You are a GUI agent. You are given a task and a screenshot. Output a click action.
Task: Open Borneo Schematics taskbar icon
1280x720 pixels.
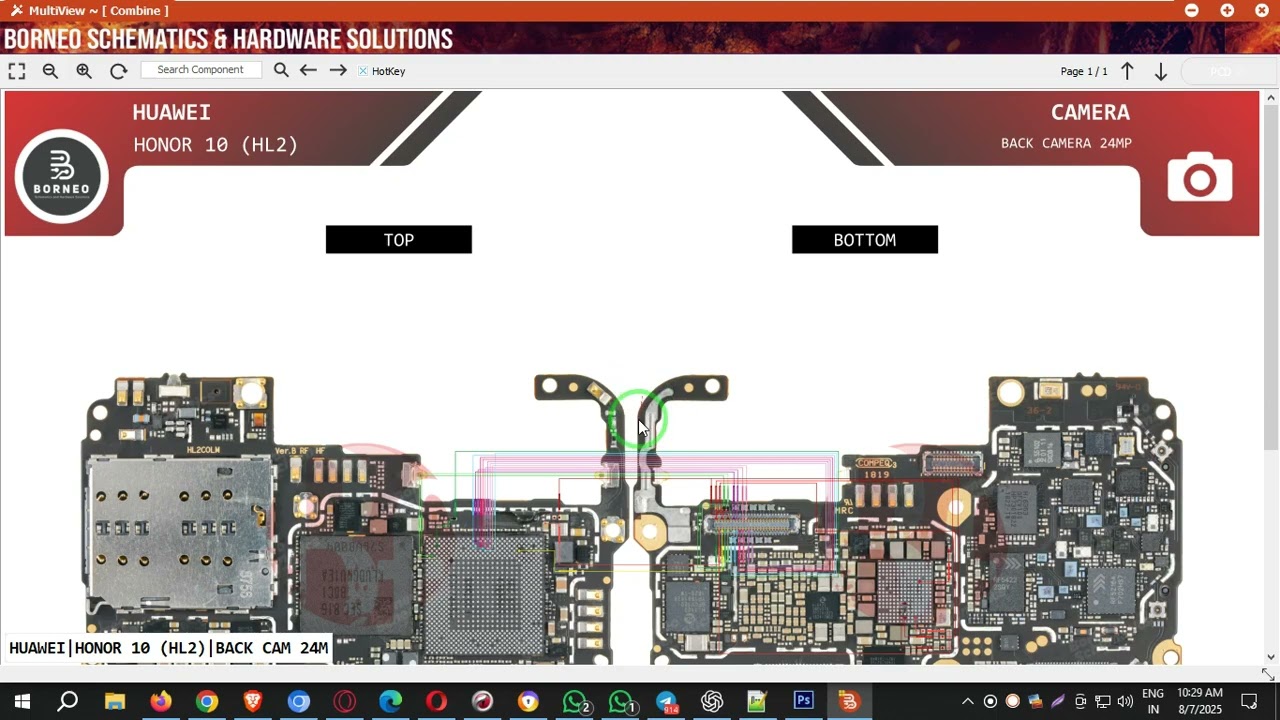pyautogui.click(x=850, y=701)
